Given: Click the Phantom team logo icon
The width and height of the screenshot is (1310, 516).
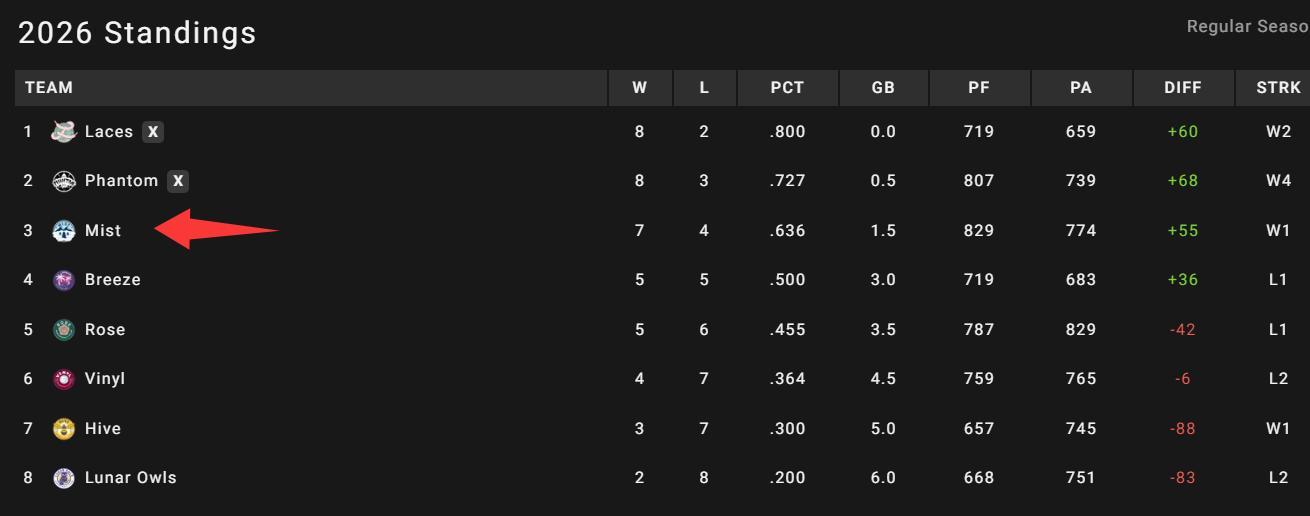Looking at the screenshot, I should click(64, 181).
